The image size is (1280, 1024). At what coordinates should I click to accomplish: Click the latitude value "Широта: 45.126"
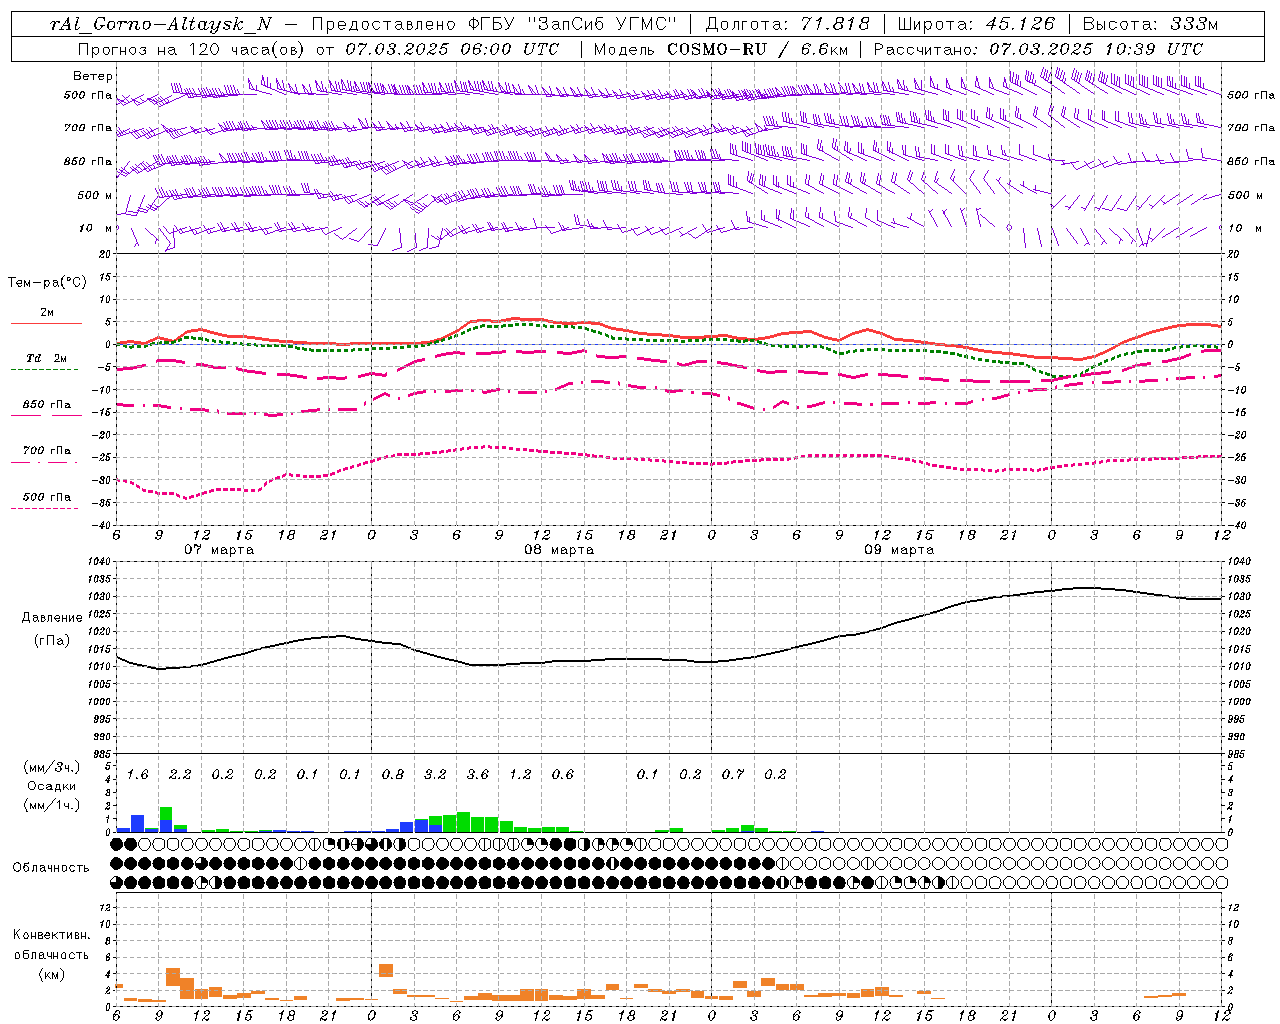point(976,24)
